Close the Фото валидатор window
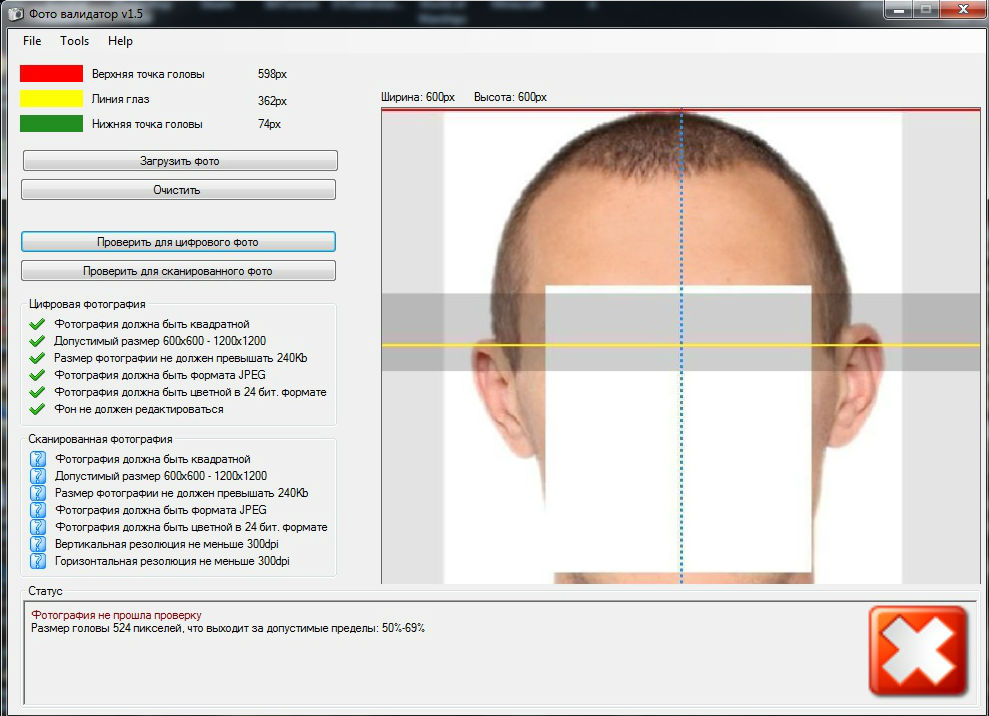989x716 pixels. (963, 10)
